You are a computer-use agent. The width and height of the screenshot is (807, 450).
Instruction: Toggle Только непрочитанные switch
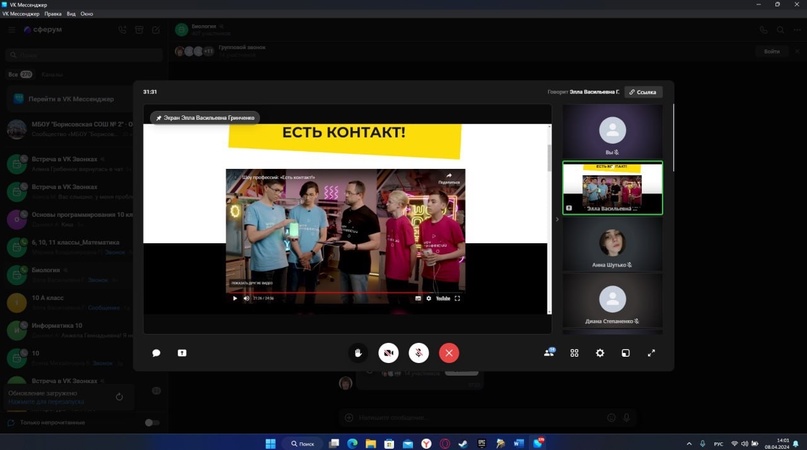tap(152, 423)
